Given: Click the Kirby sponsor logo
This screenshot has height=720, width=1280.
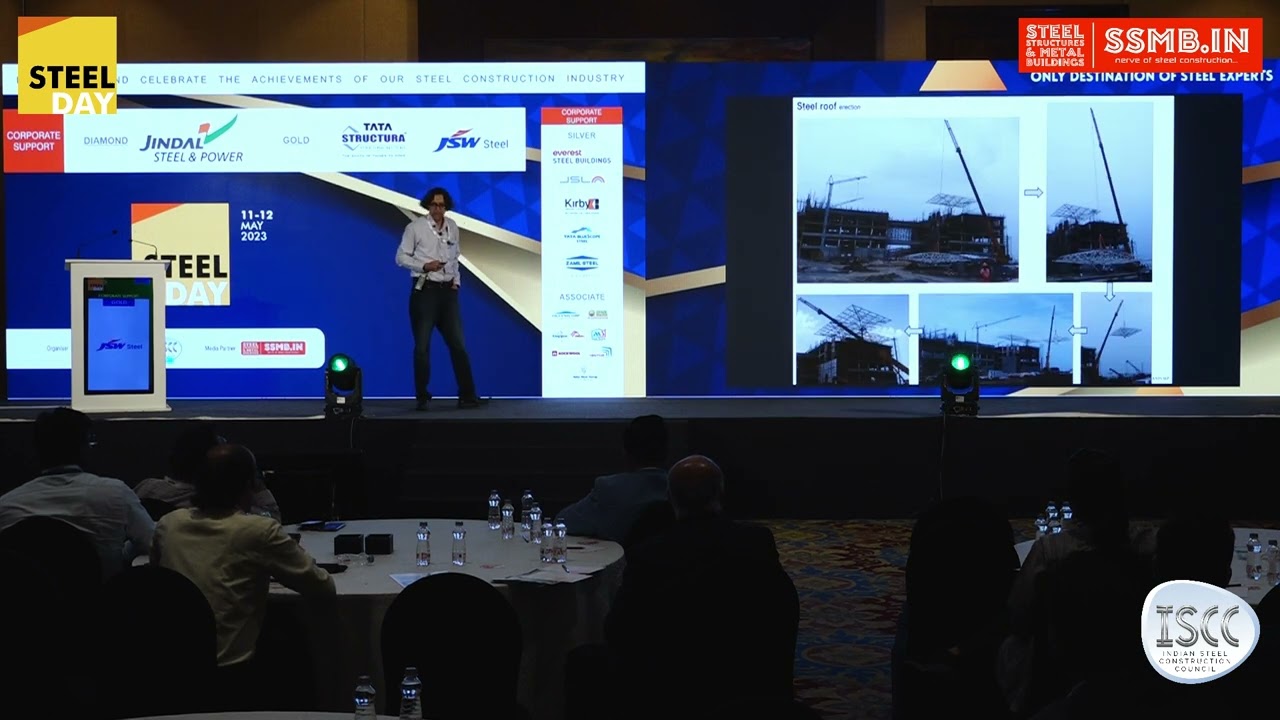Looking at the screenshot, I should [x=582, y=204].
